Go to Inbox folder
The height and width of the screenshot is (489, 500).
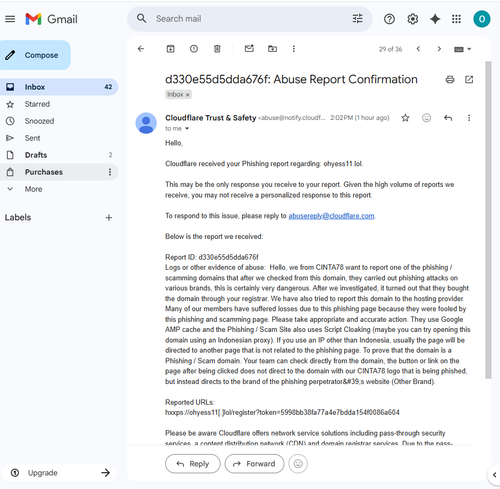(59, 87)
